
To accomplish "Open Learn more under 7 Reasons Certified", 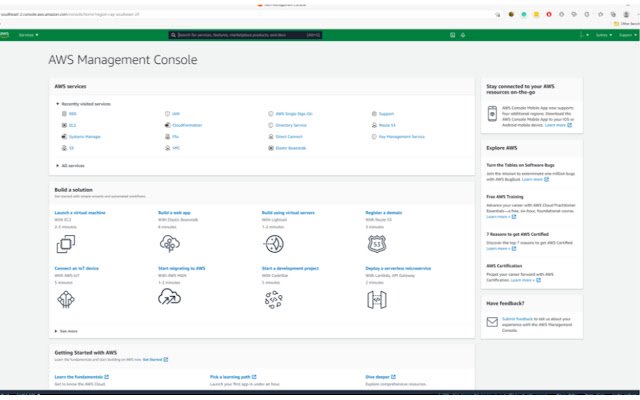I will [501, 249].
